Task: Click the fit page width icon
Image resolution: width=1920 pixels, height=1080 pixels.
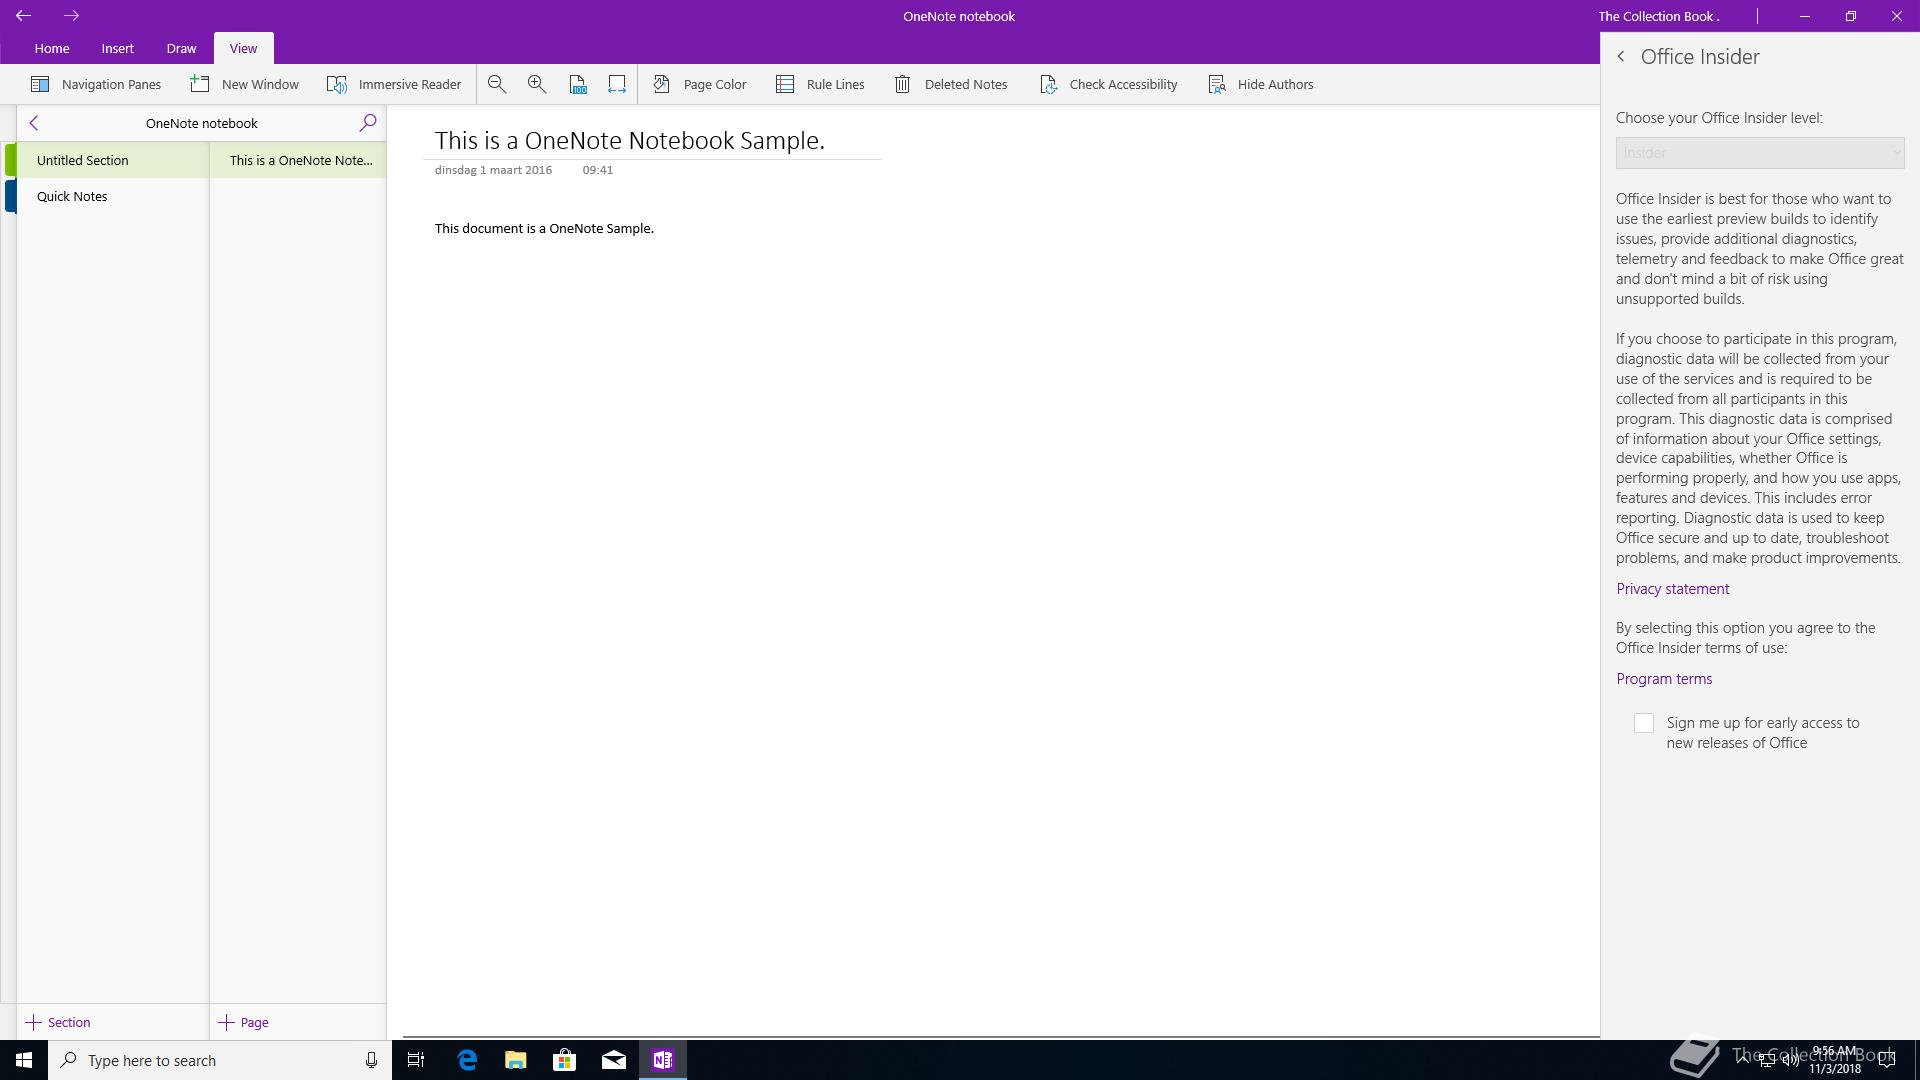Action: click(617, 84)
